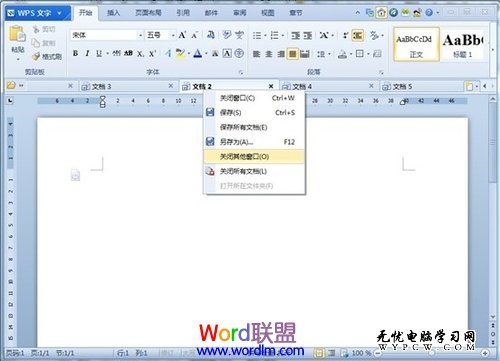Viewport: 500px width, 361px height.
Task: Open the WPS 文字 application menu
Action: pyautogui.click(x=37, y=13)
